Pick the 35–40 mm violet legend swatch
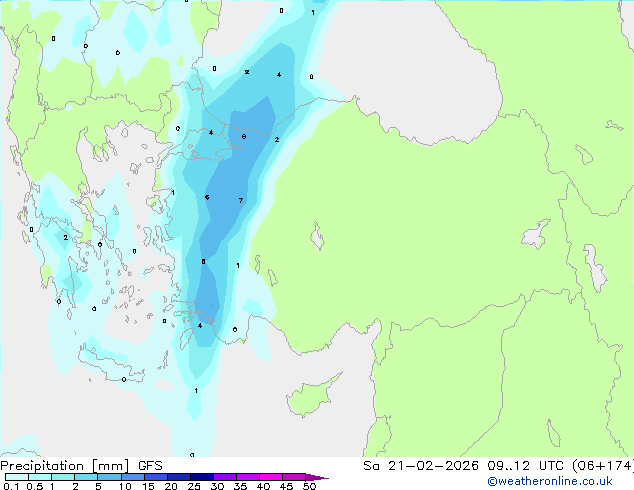 247,477
